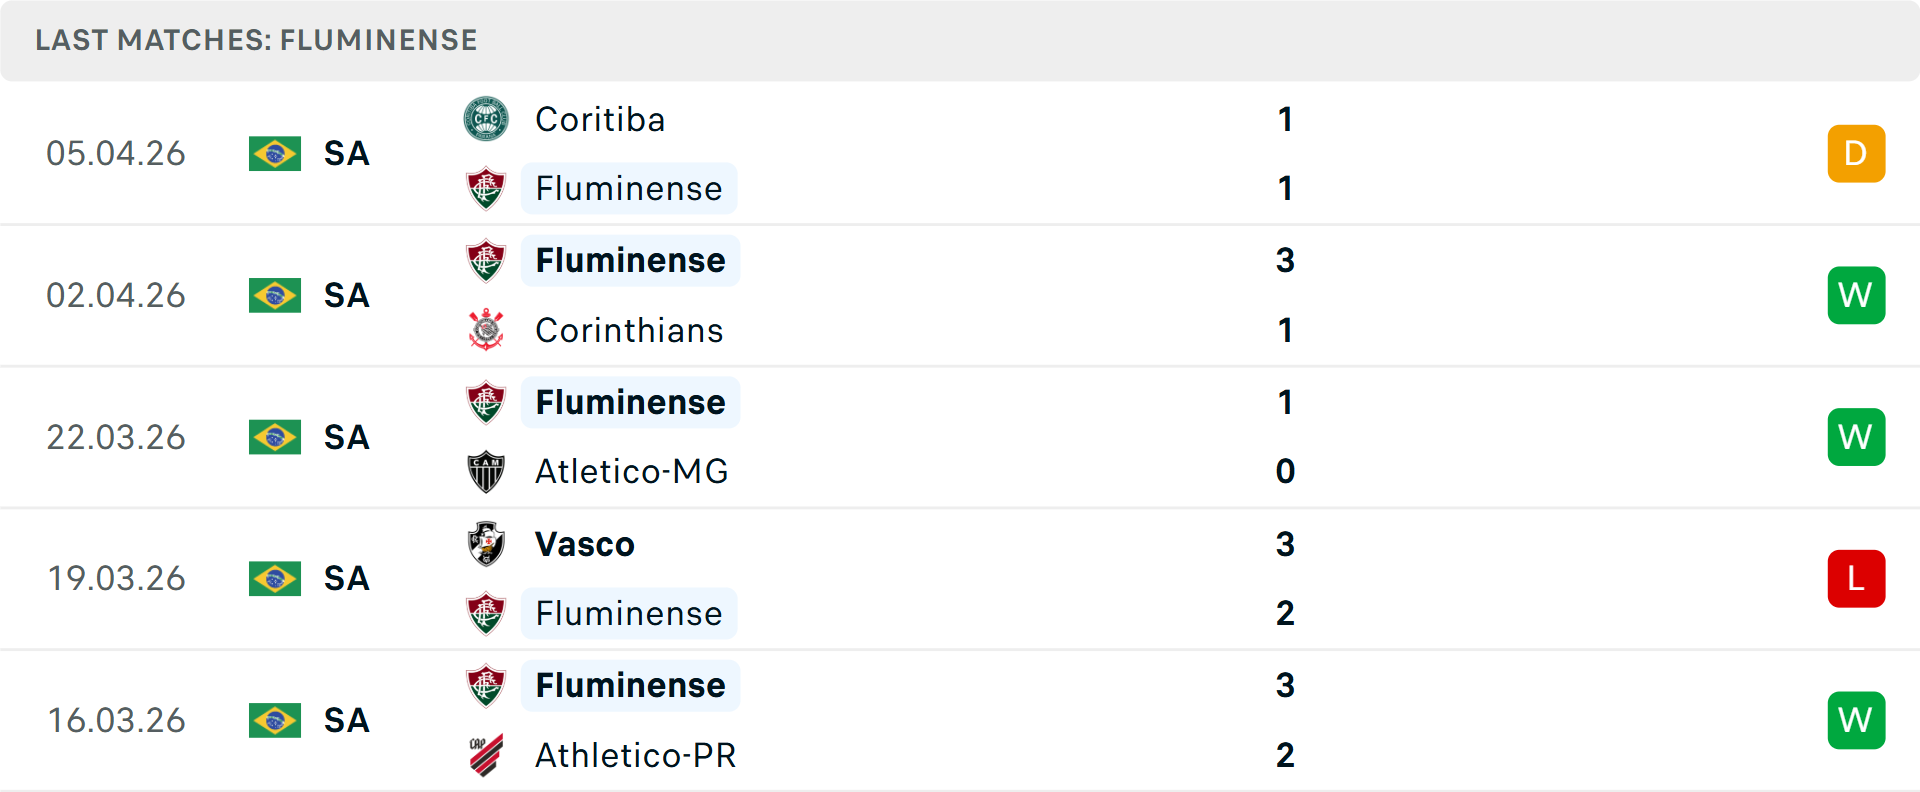1920x792 pixels.
Task: Click the Brazil flag next to 05.04.26
Action: pyautogui.click(x=274, y=154)
